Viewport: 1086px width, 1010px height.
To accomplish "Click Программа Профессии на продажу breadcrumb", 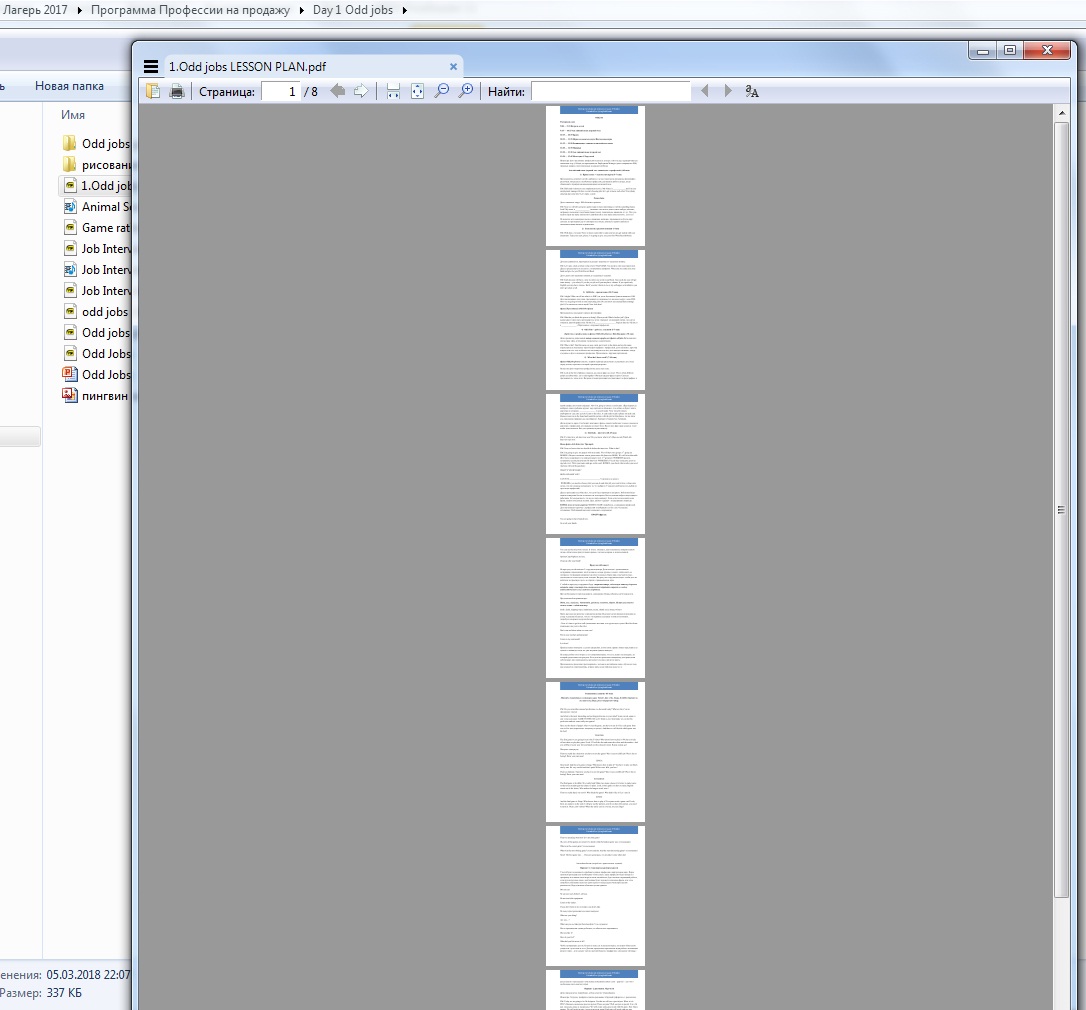I will click(x=190, y=10).
